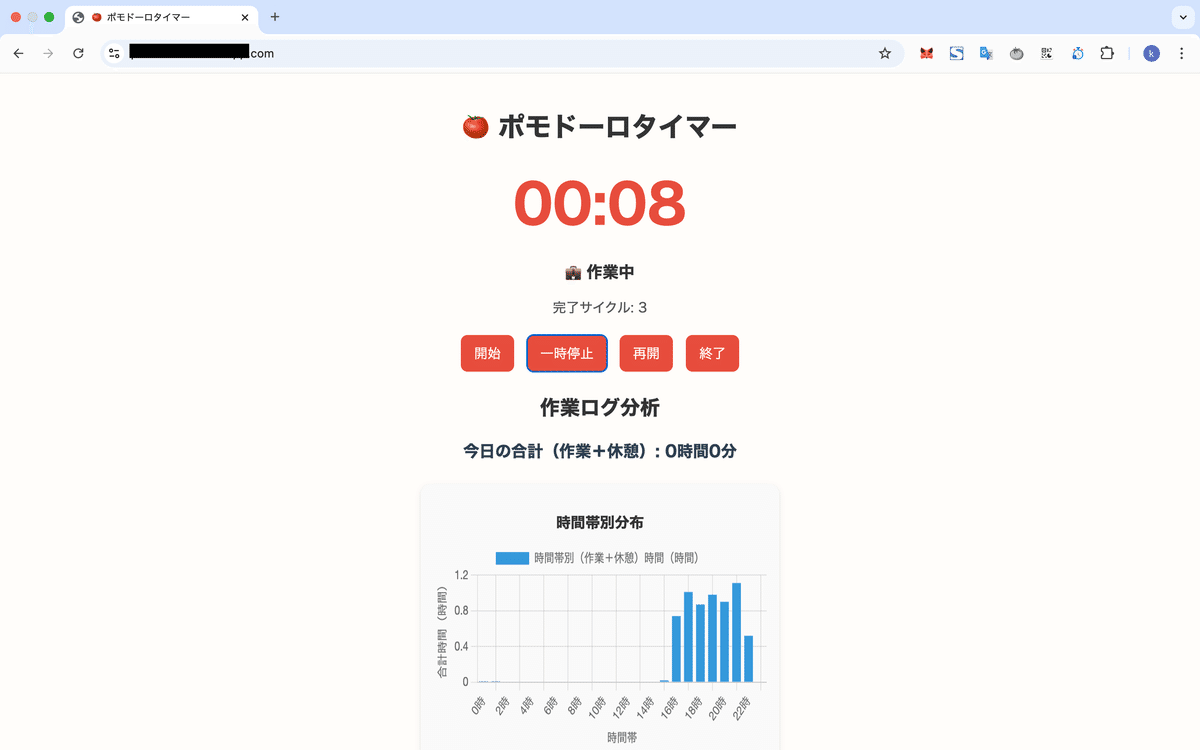Open the Extensions puzzle piece menu

1107,53
